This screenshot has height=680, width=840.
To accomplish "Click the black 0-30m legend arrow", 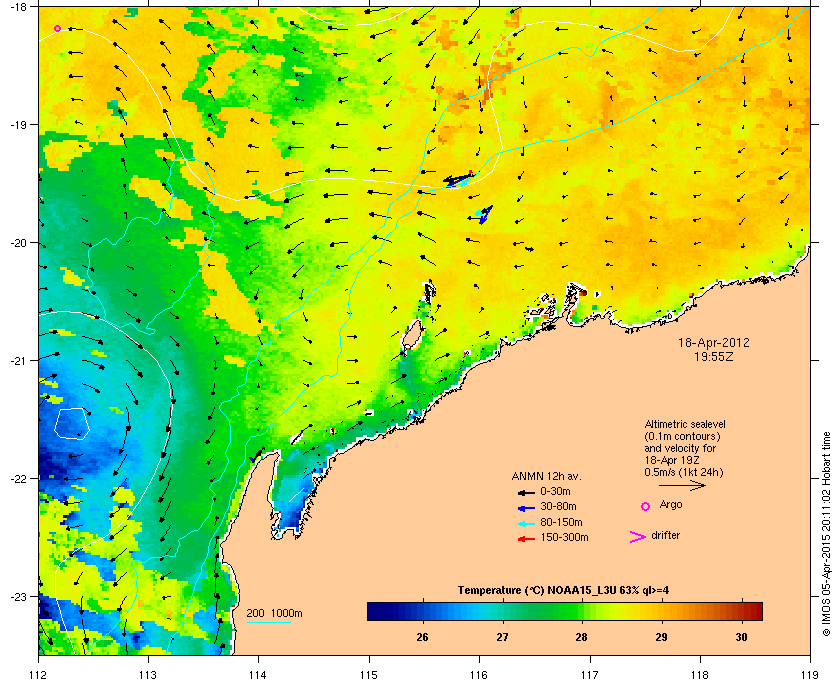I will [x=526, y=492].
